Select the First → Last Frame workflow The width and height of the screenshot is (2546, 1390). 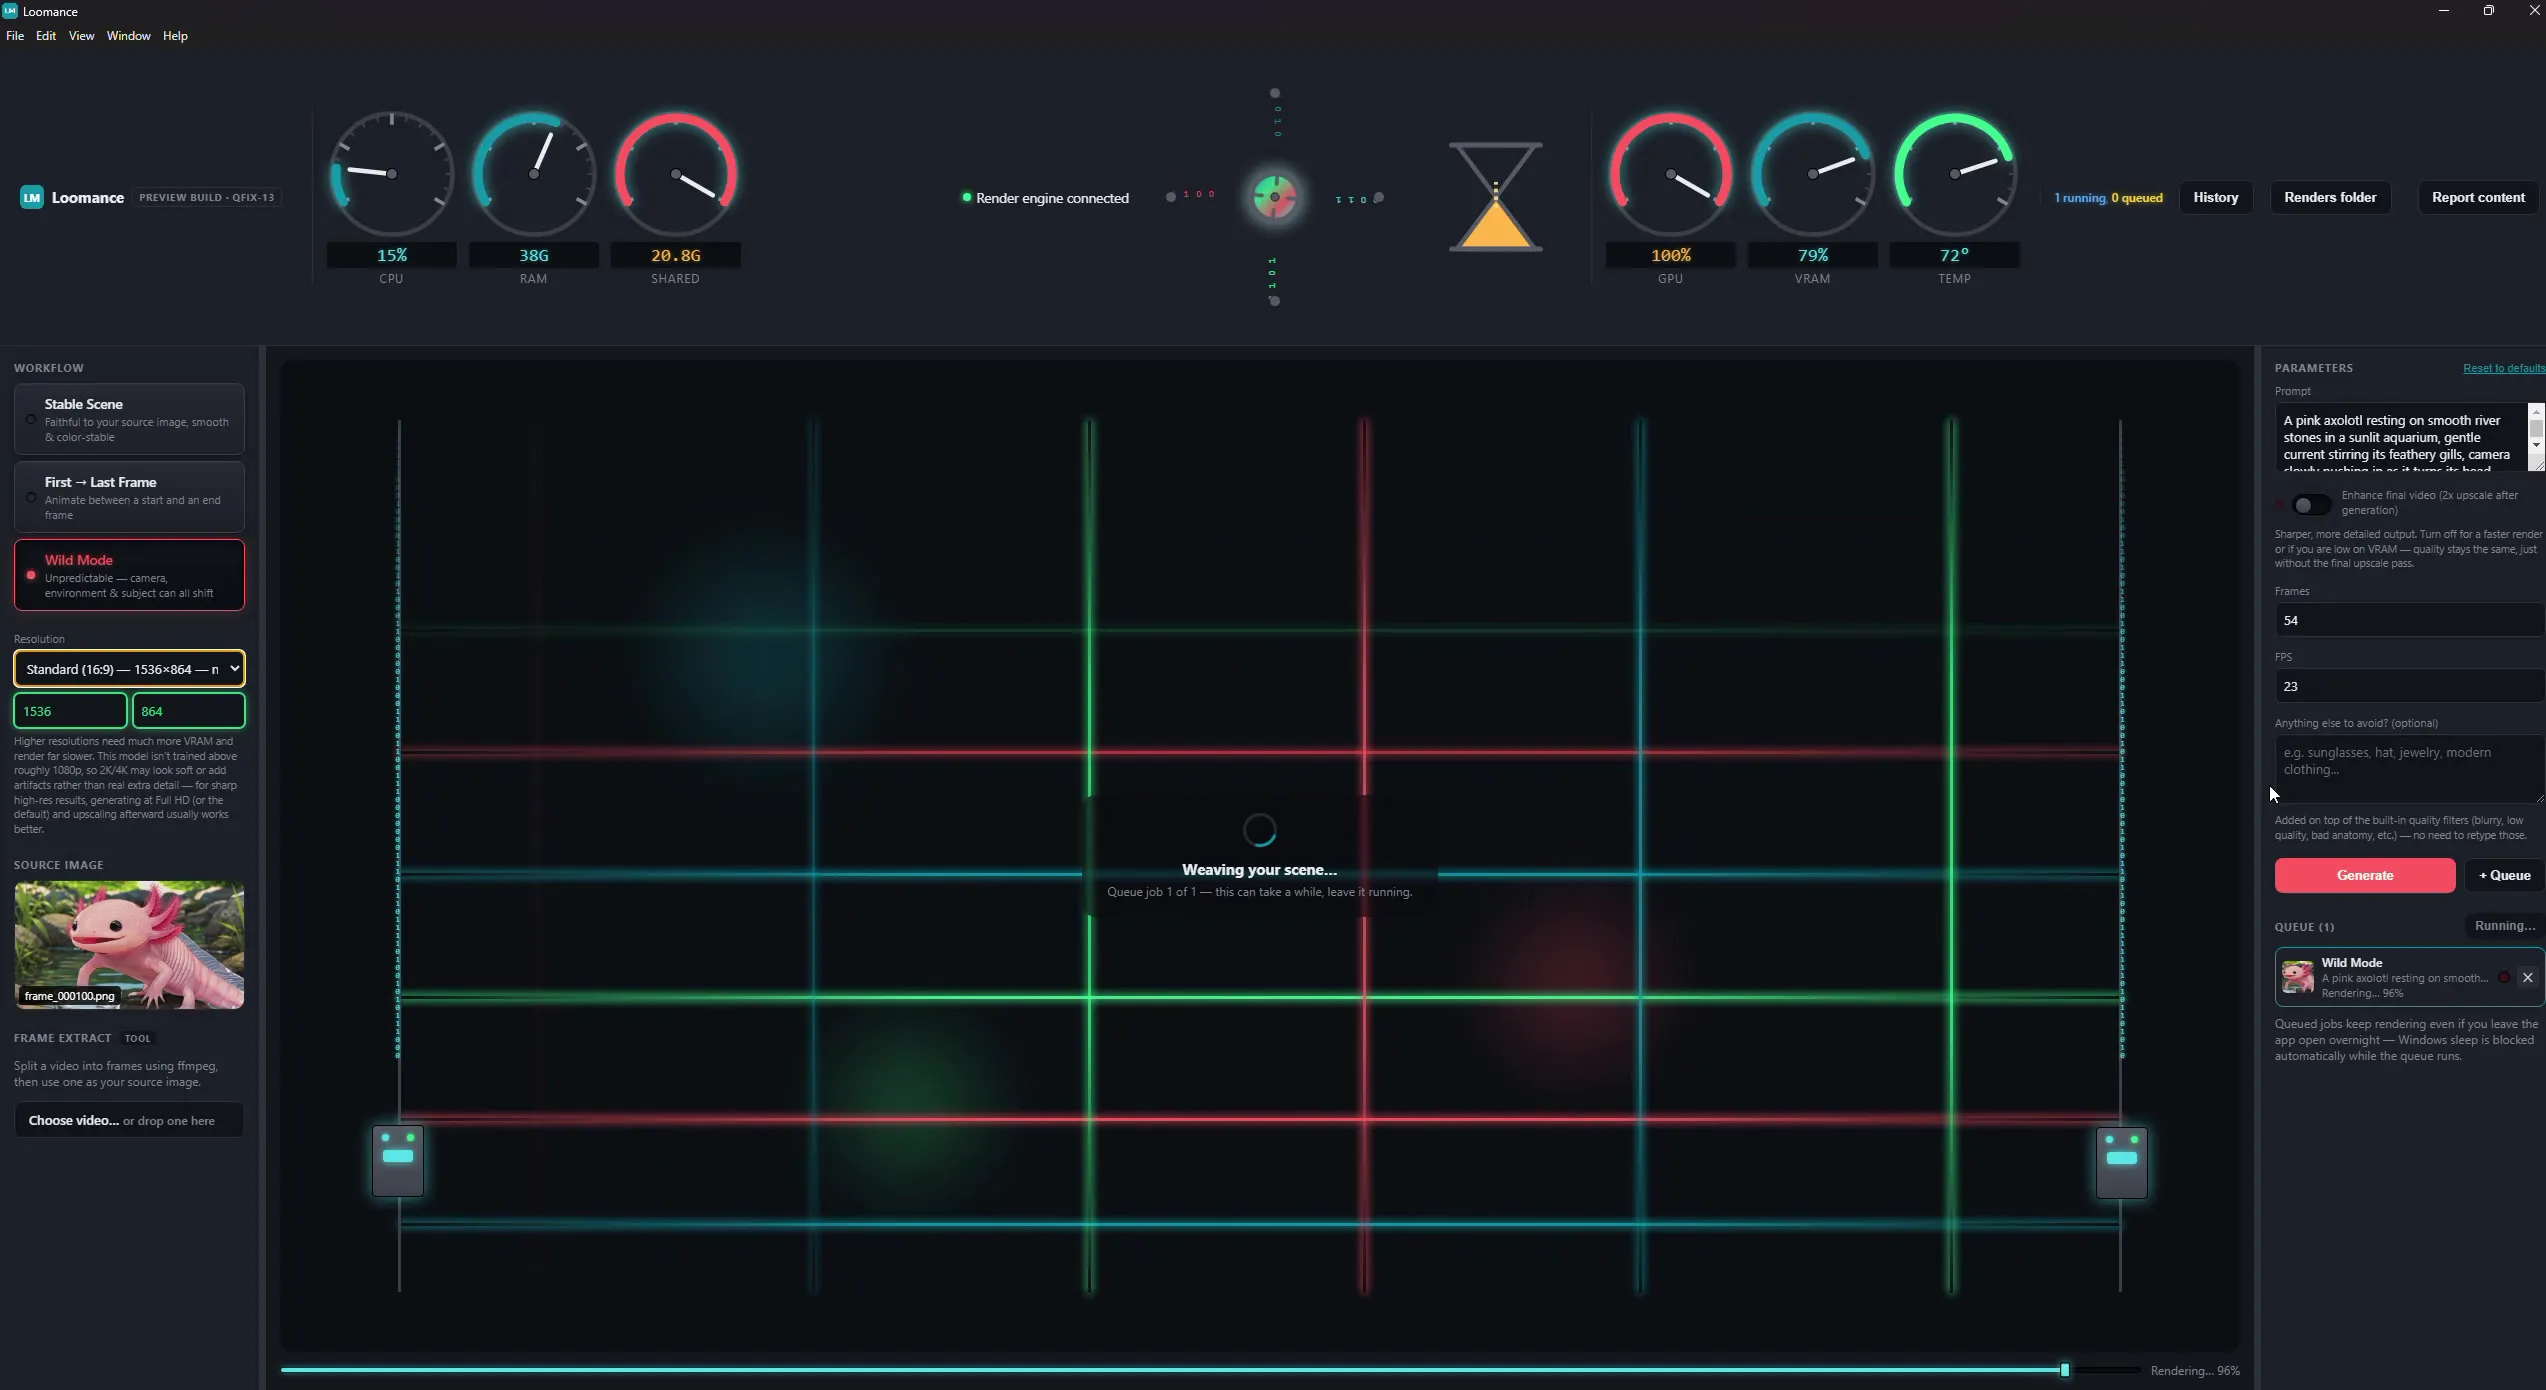coord(129,497)
